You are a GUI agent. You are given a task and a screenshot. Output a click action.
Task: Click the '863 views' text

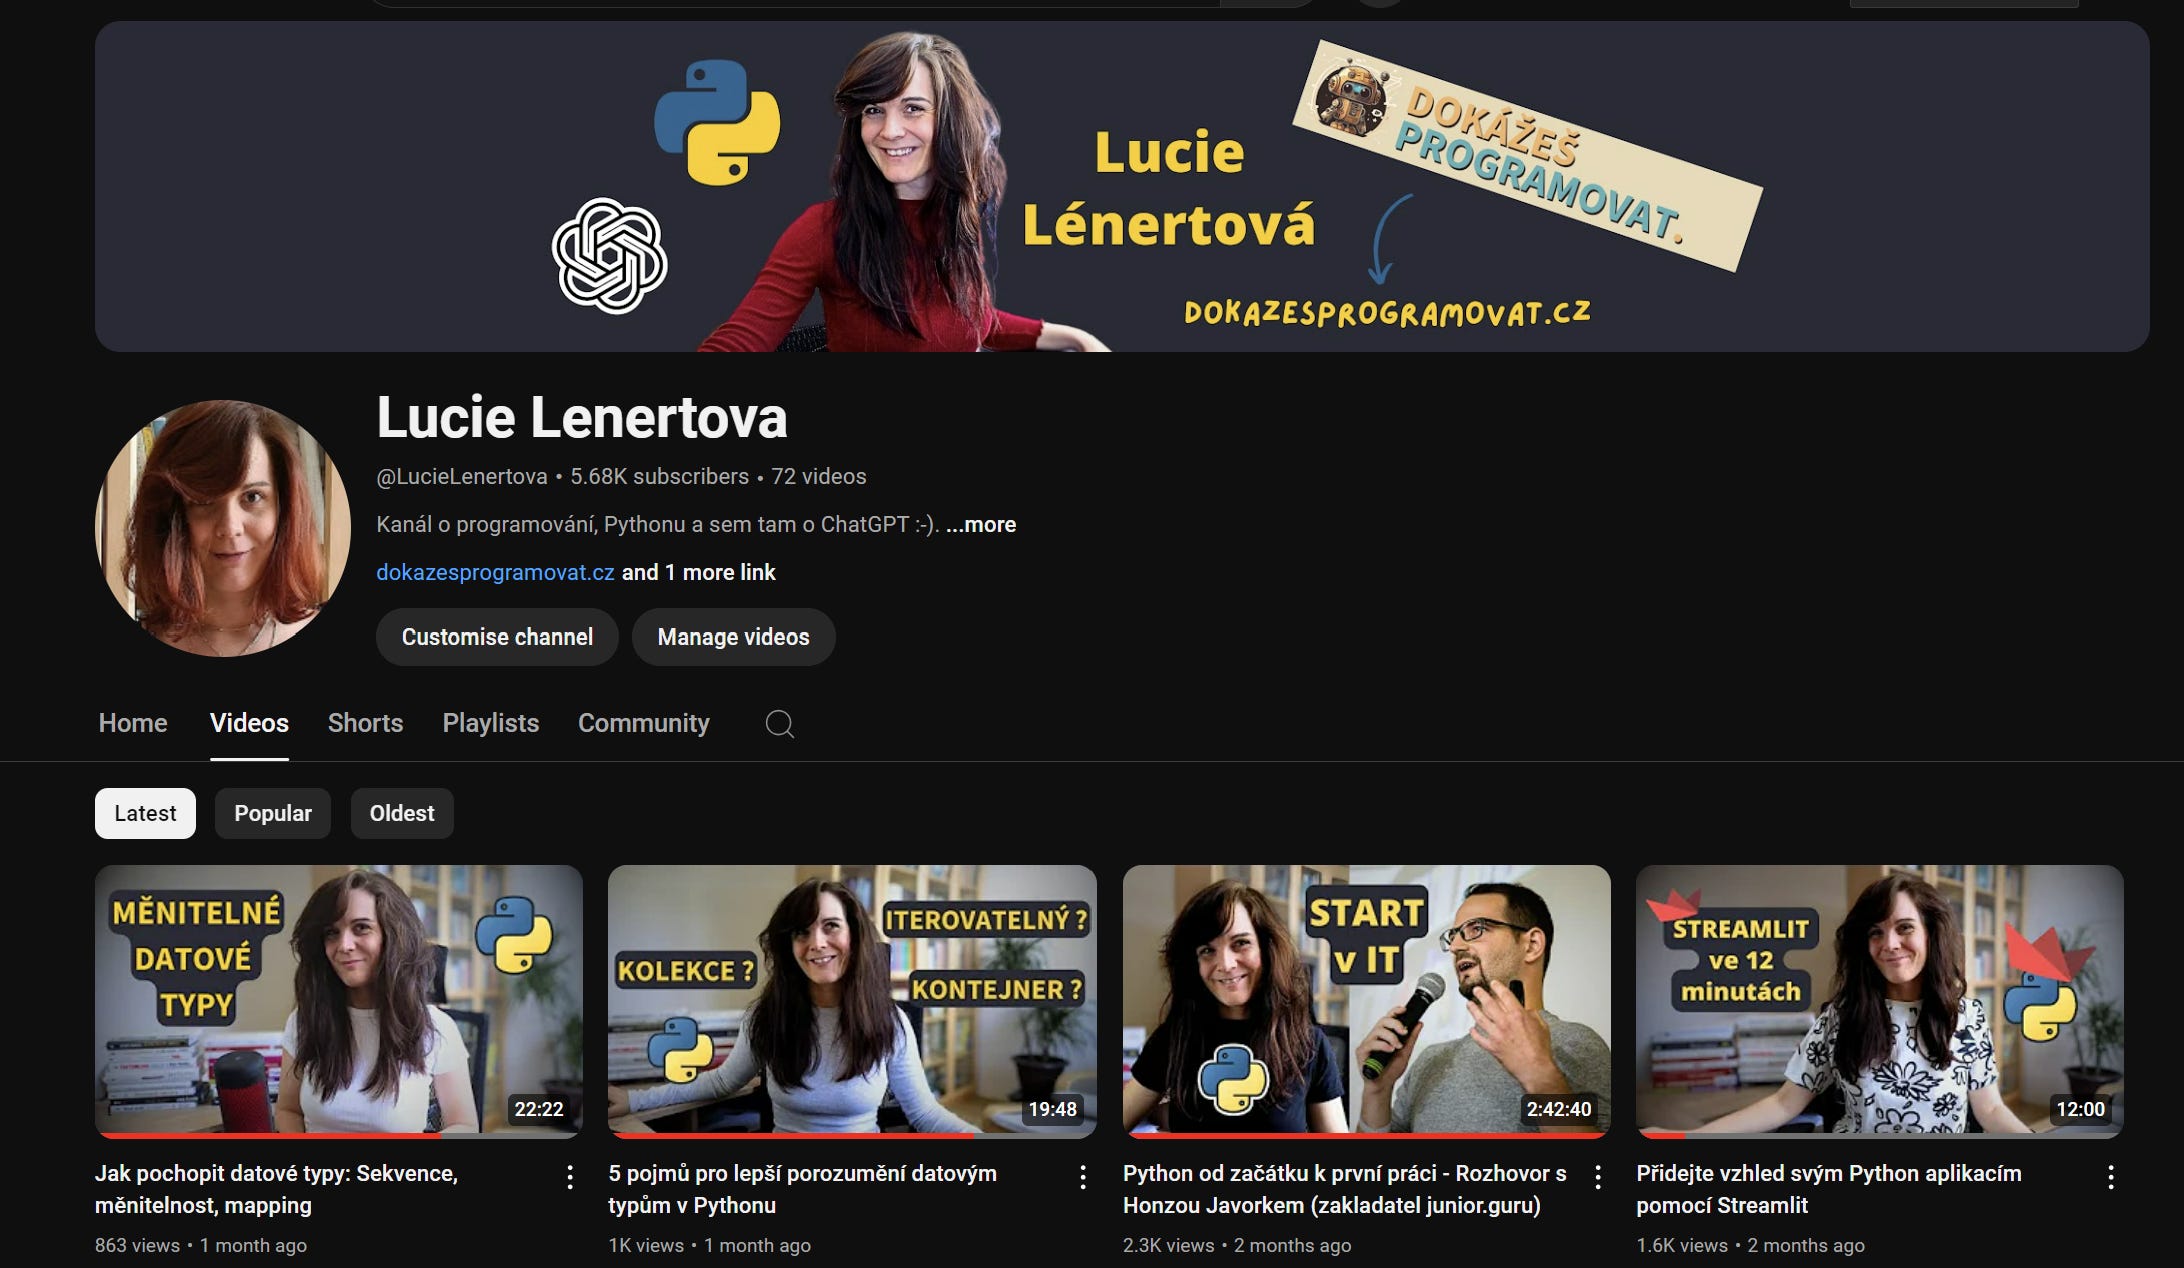click(137, 1245)
